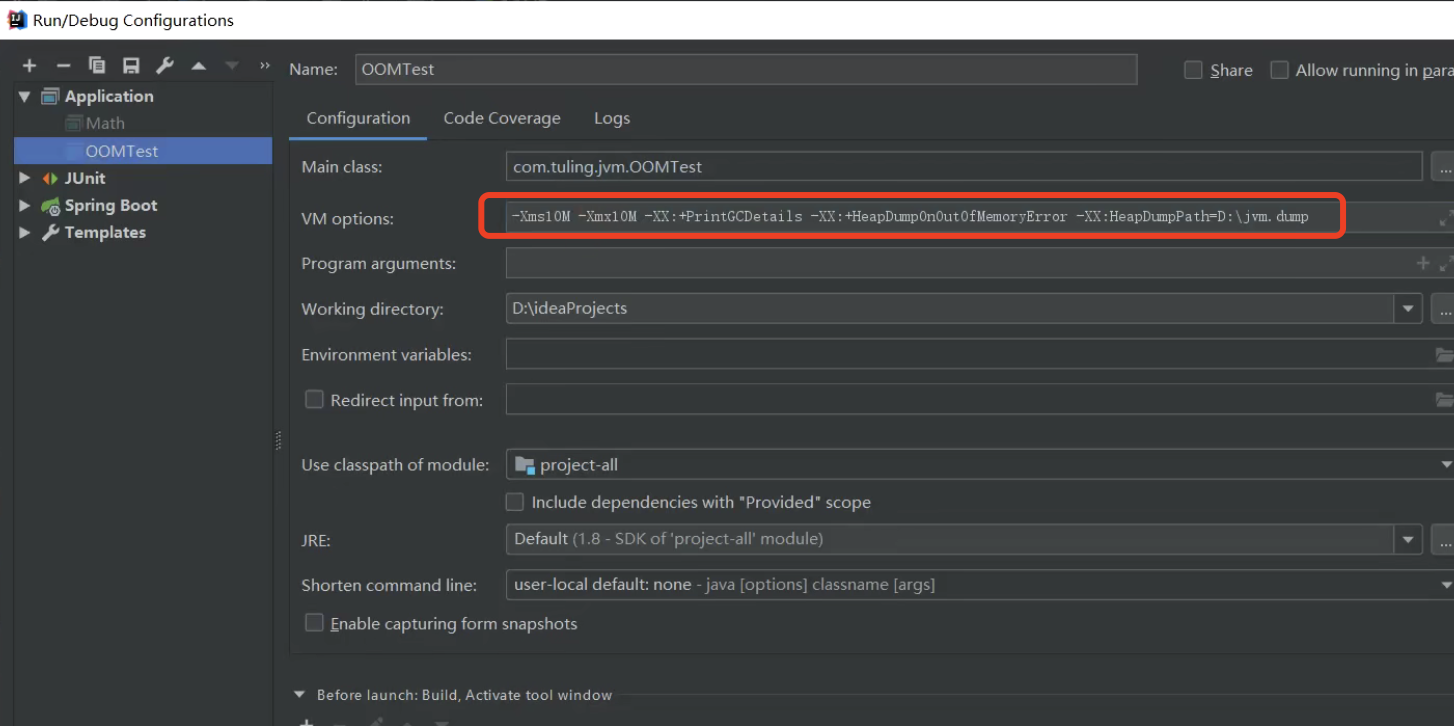Open the JRE dropdown arrow

point(1408,539)
